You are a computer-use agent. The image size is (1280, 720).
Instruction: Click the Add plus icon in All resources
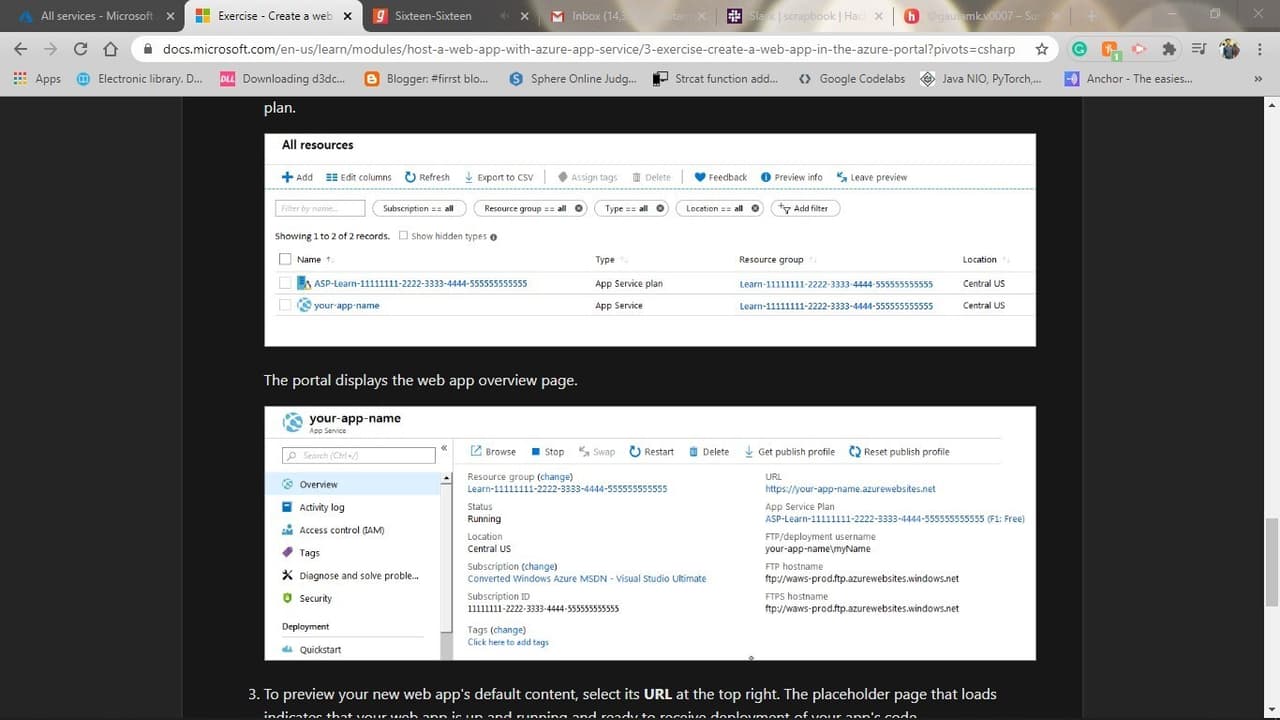(297, 177)
